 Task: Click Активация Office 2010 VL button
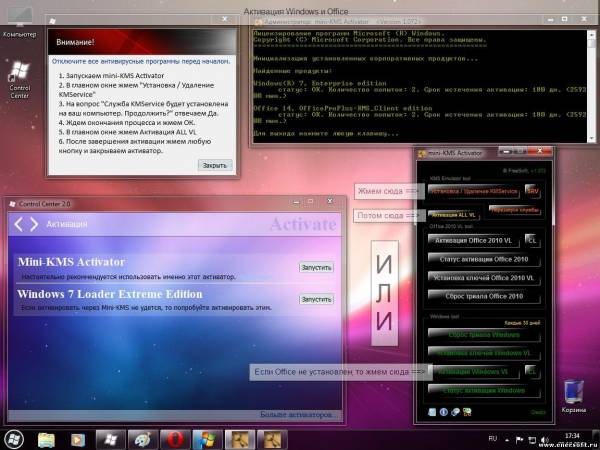click(473, 240)
